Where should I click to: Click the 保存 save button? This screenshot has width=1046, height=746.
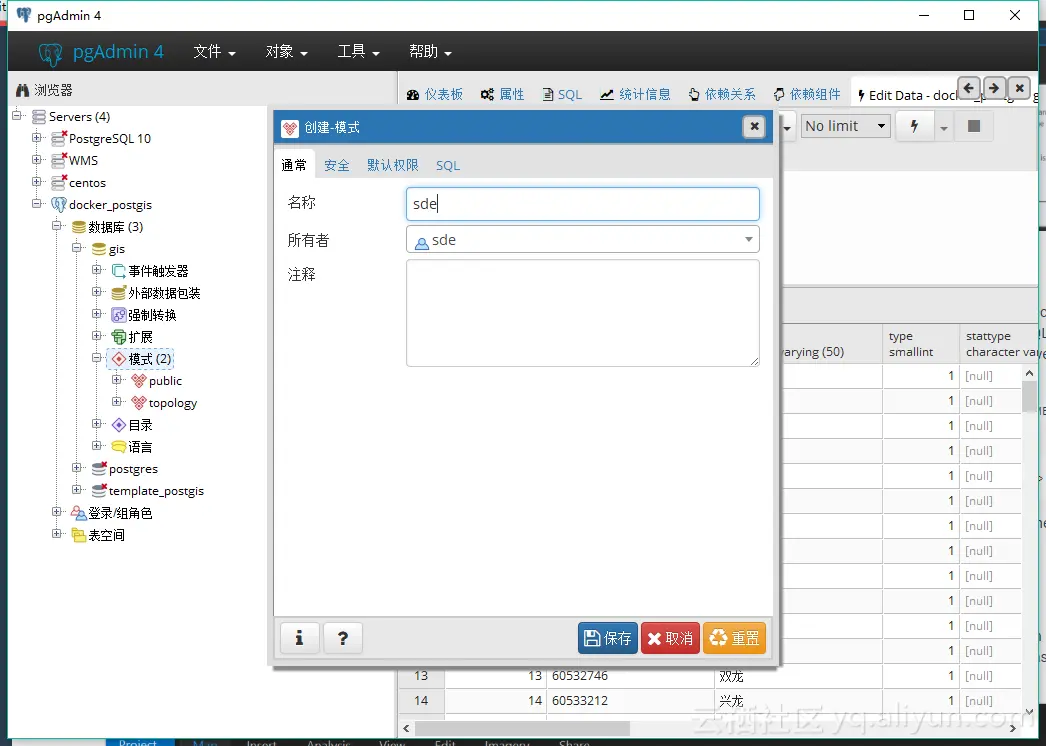[x=608, y=639]
